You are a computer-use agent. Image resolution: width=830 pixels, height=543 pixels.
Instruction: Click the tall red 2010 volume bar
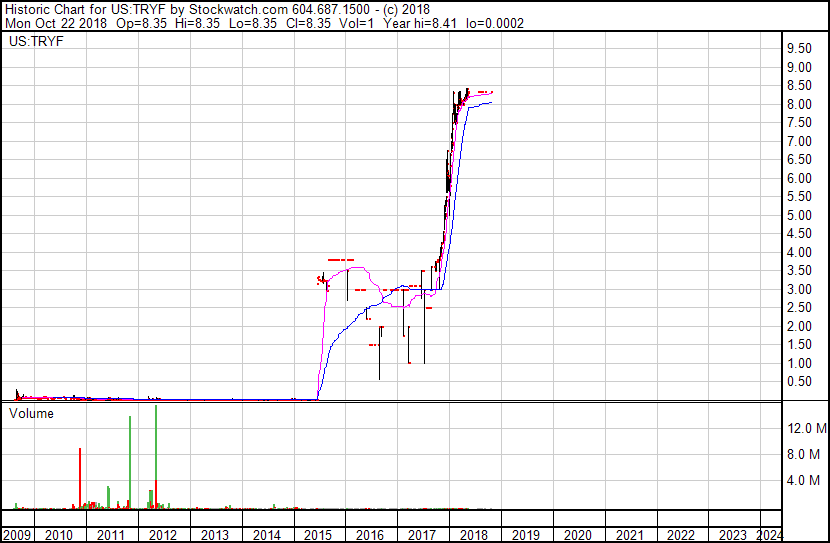point(80,478)
